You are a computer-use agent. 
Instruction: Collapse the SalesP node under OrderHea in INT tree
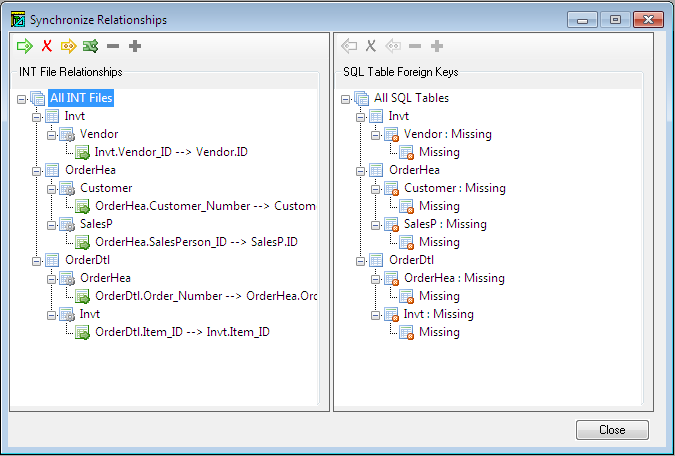(x=53, y=224)
